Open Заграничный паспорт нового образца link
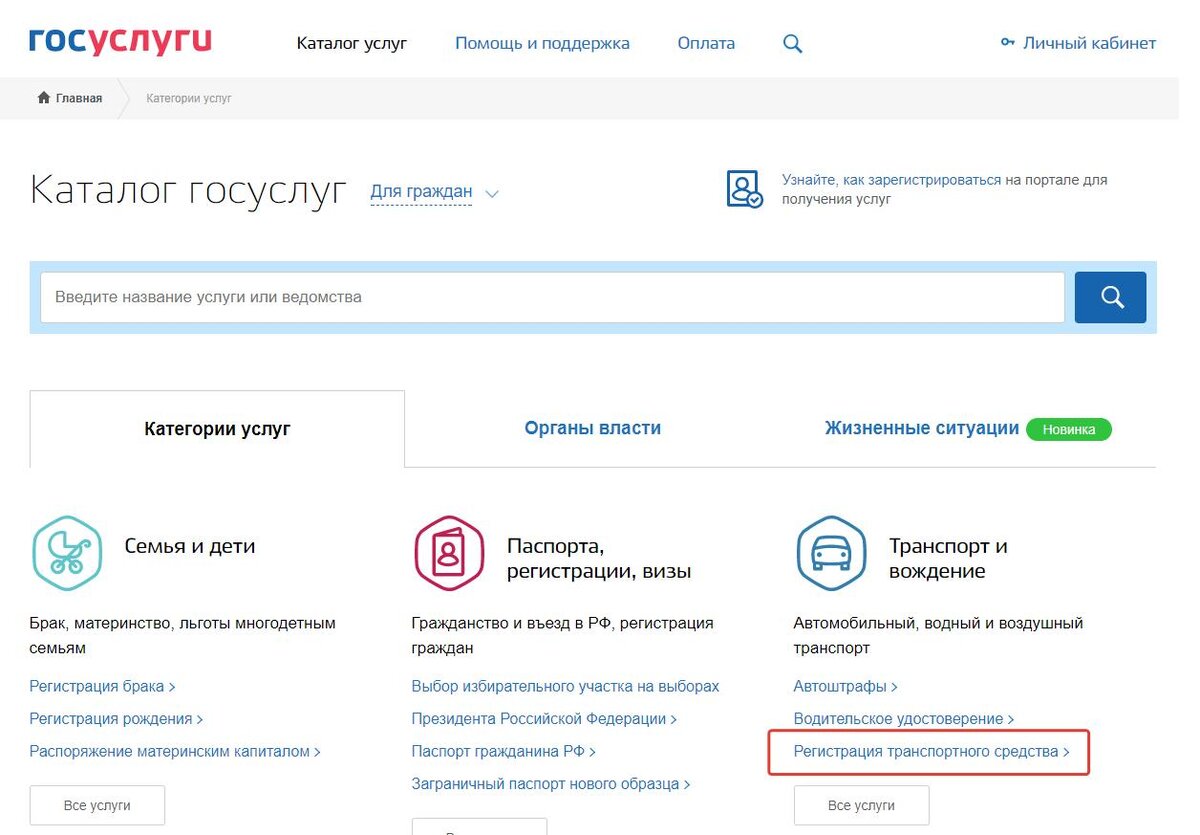The height and width of the screenshot is (835, 1200). click(551, 784)
